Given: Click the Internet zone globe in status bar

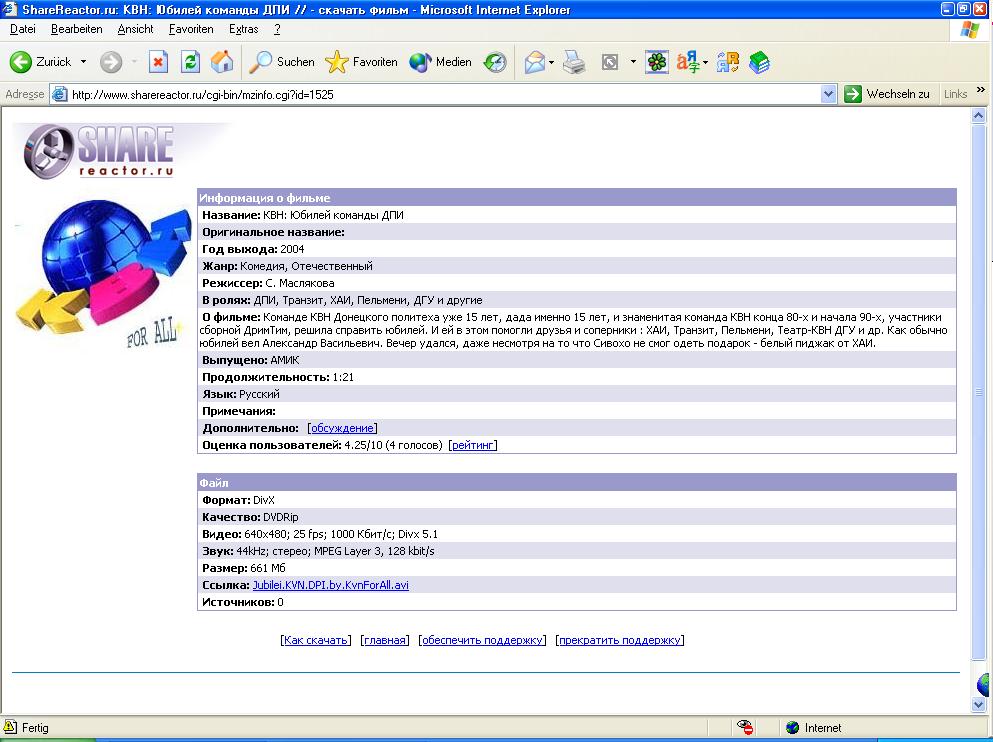Looking at the screenshot, I should click(792, 727).
